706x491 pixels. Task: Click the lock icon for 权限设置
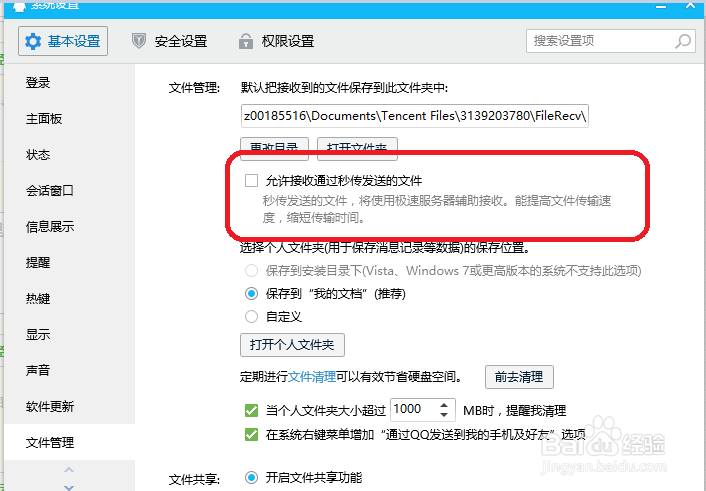[245, 41]
